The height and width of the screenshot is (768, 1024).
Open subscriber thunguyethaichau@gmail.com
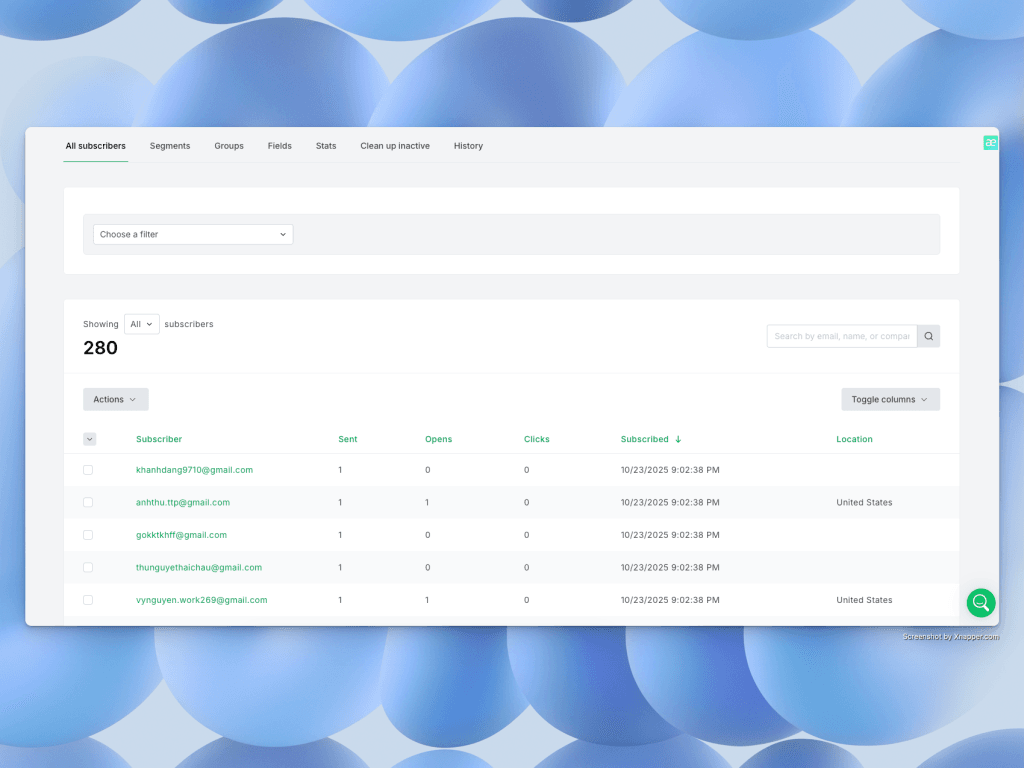click(x=199, y=568)
